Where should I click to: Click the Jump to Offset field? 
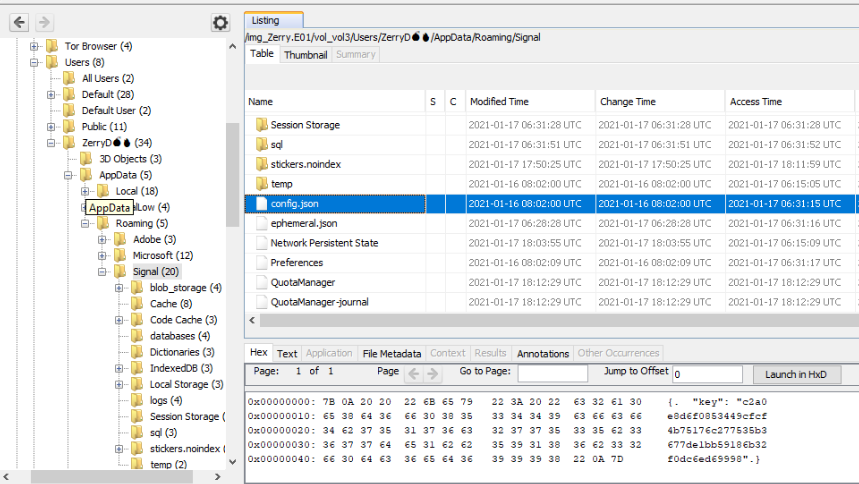[x=707, y=374]
